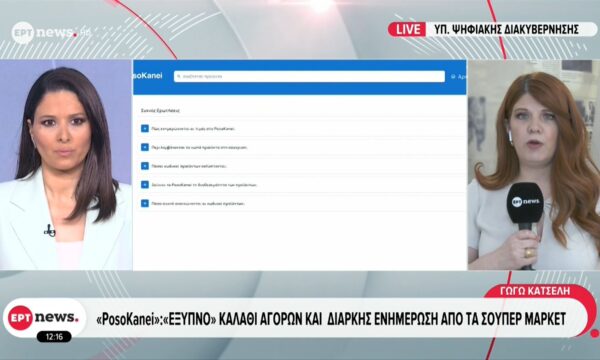Open the cart icon at the header's right edge
The width and height of the screenshot is (600, 360).
pos(453,77)
